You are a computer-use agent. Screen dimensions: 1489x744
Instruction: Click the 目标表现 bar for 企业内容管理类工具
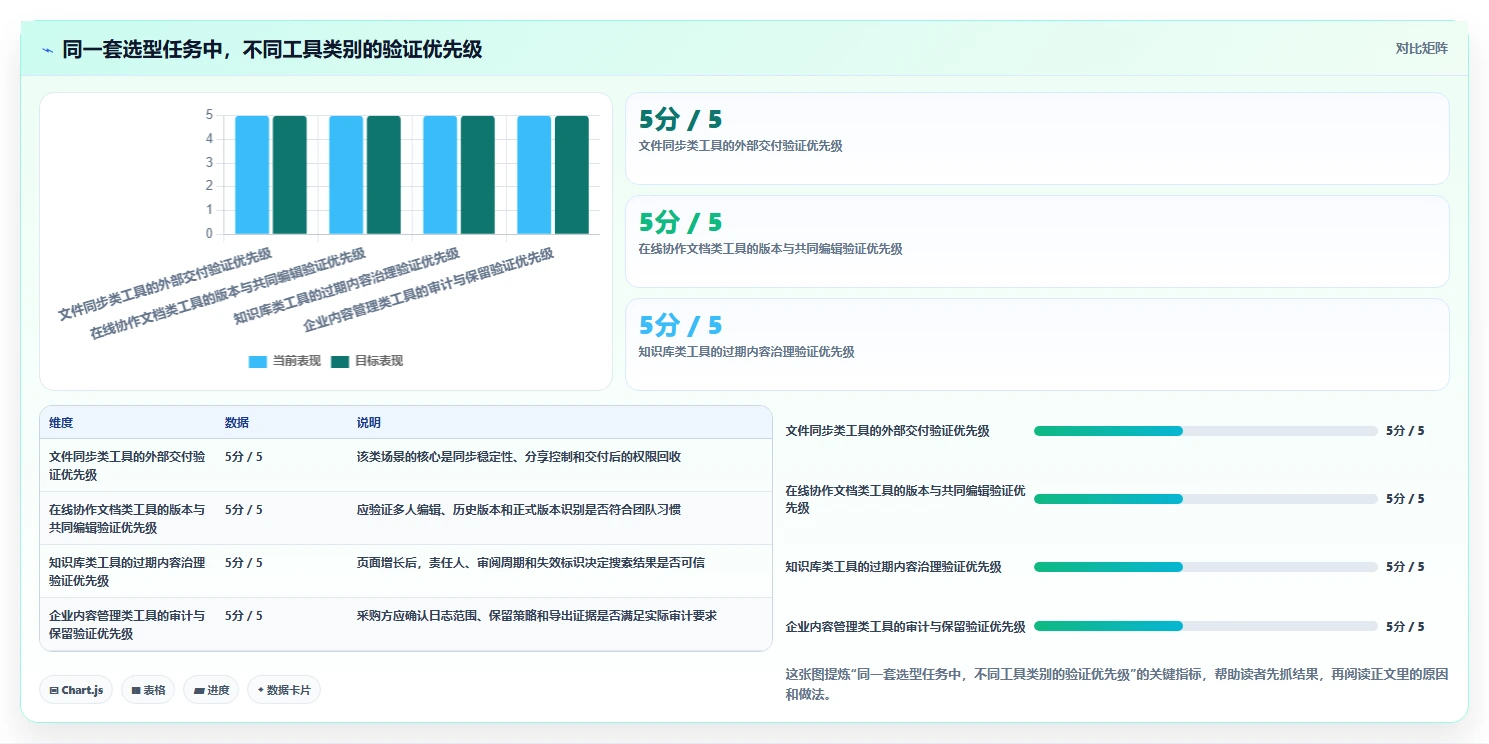tap(572, 175)
